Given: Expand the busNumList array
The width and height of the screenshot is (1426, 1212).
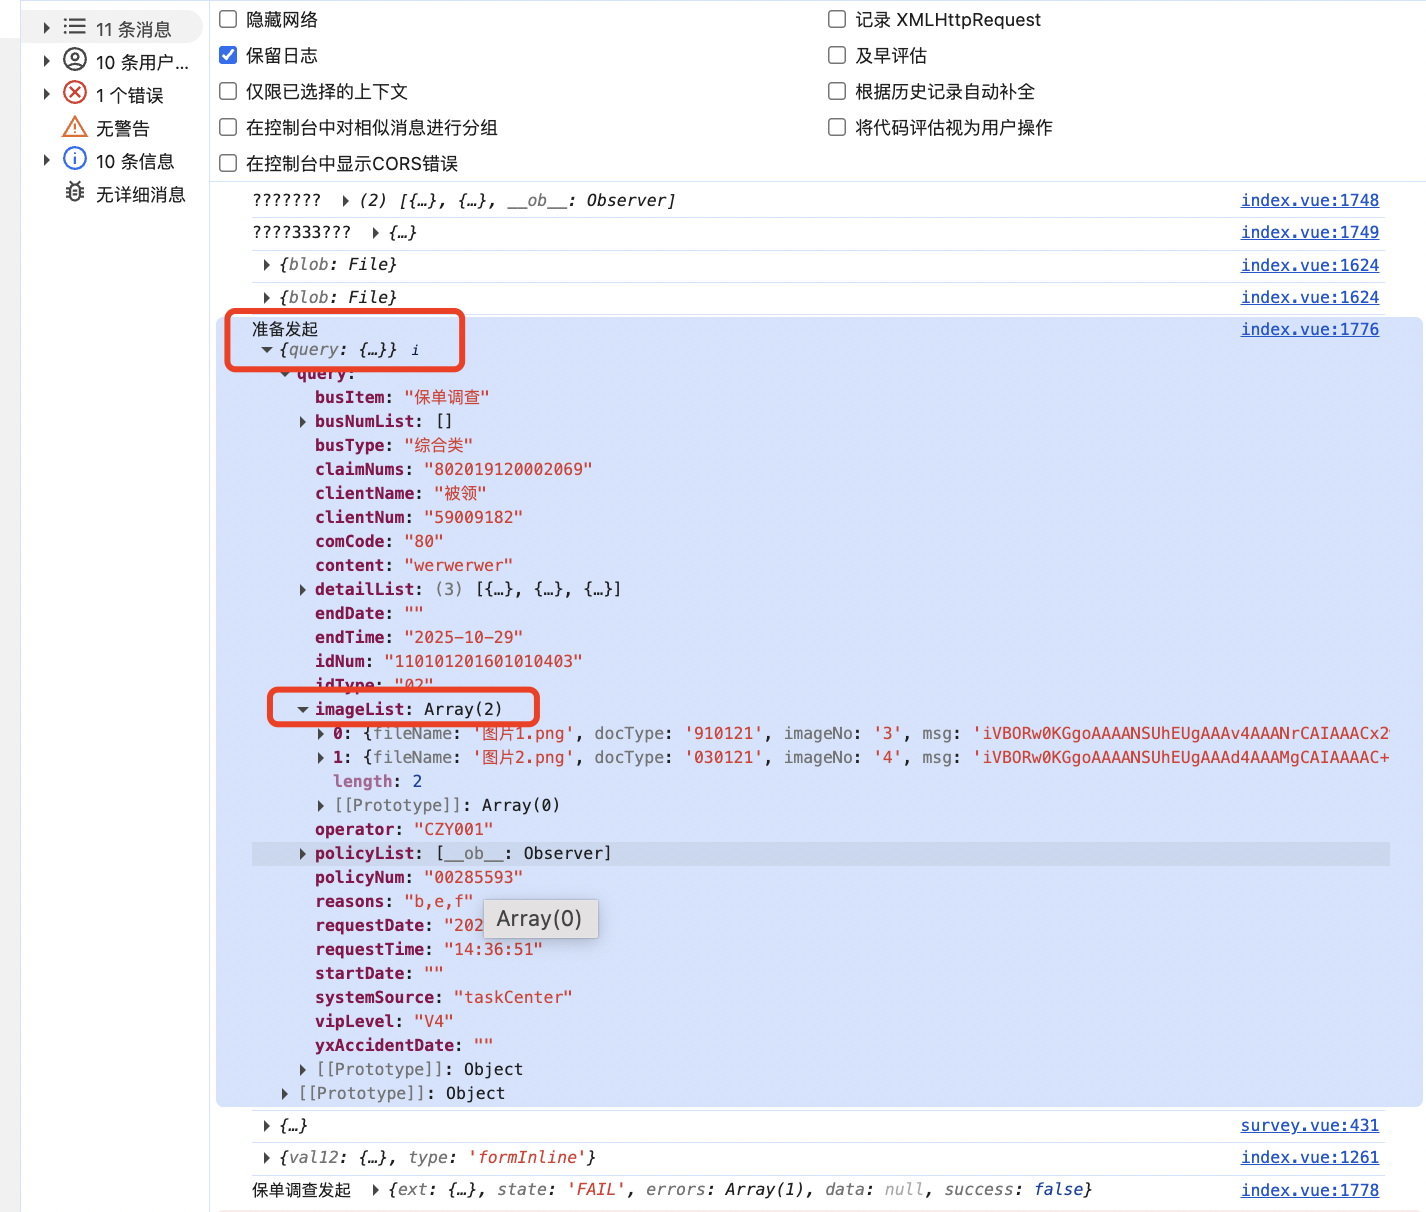Looking at the screenshot, I should click(303, 422).
